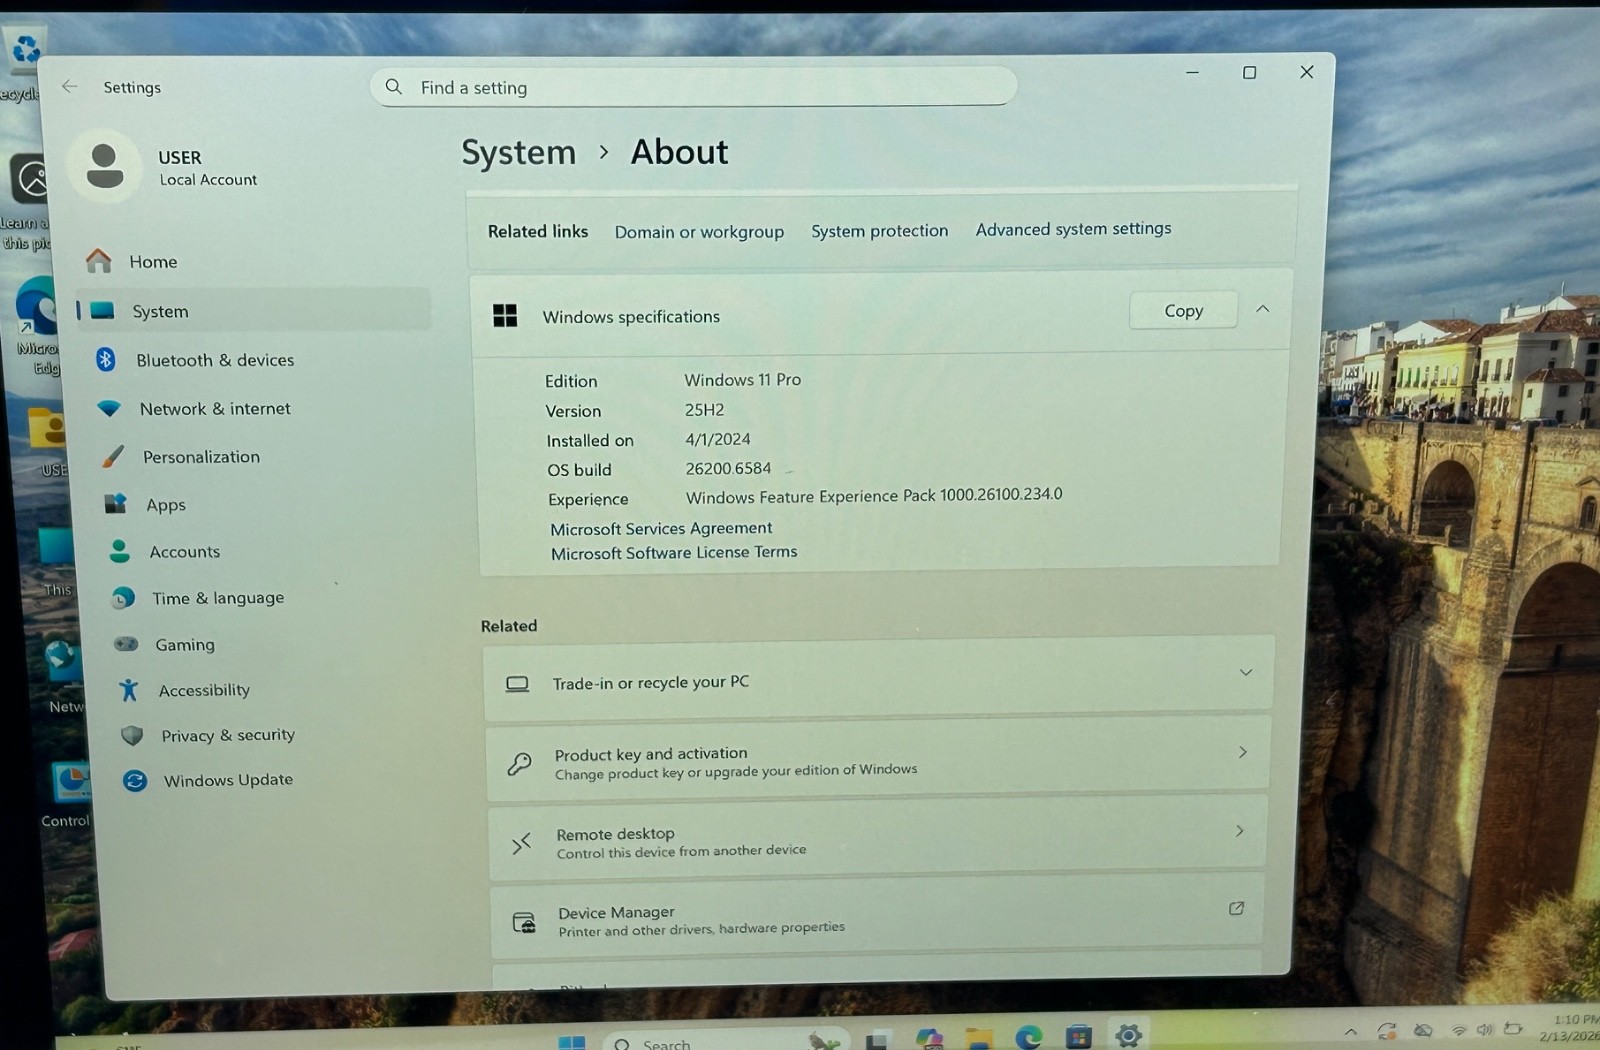This screenshot has height=1050, width=1600.
Task: Navigate to Home in sidebar
Action: pyautogui.click(x=153, y=261)
